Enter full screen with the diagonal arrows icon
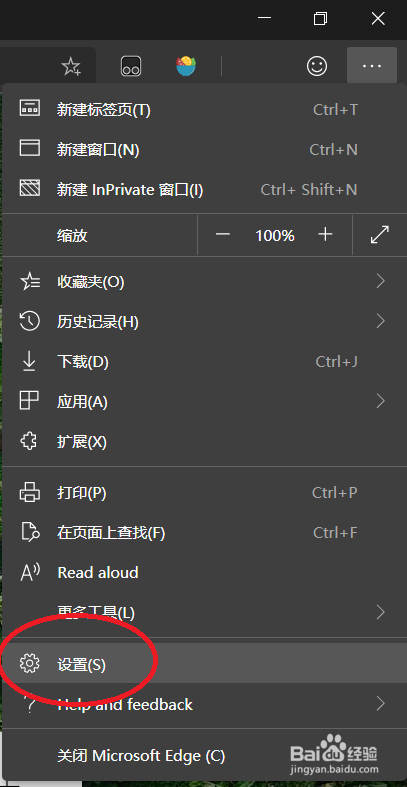This screenshot has height=787, width=407. (380, 235)
